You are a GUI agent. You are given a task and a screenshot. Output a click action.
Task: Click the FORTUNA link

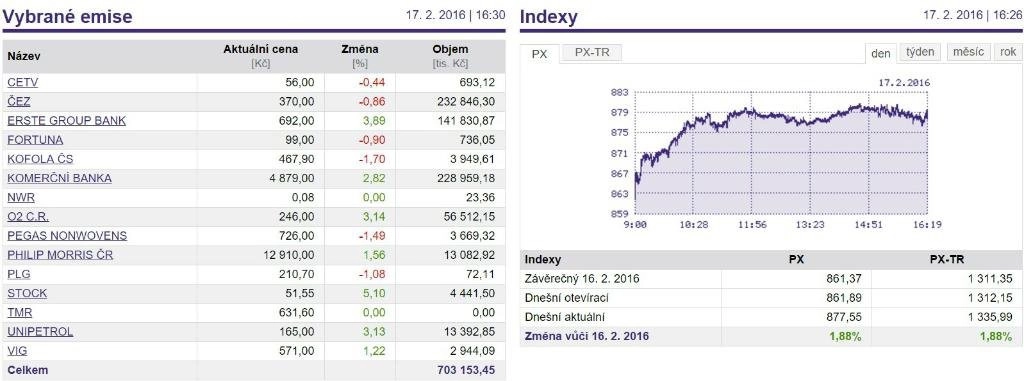(35, 140)
